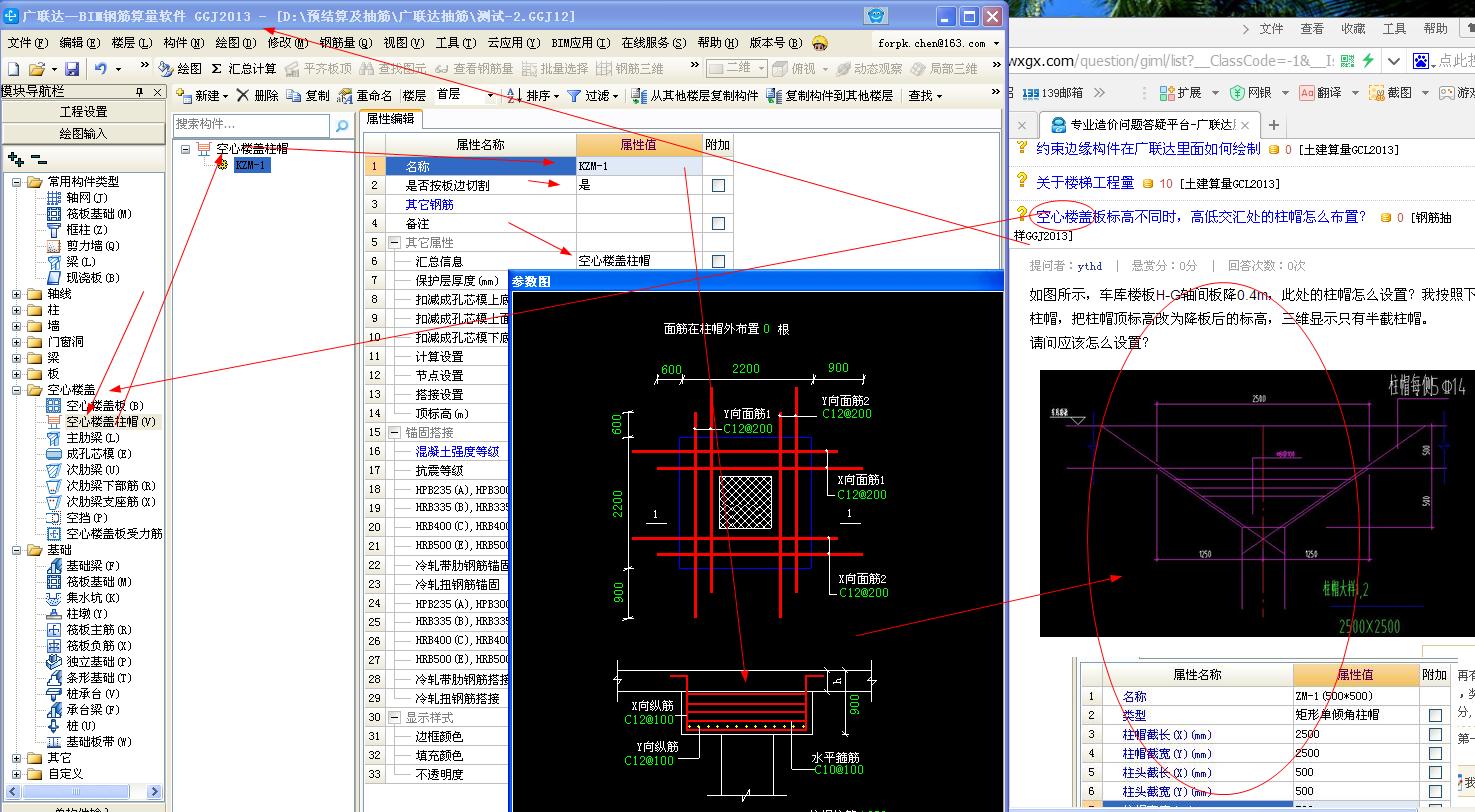This screenshot has width=1475, height=812.
Task: Select 梁(L) under 常用构件类型
Action: tap(72, 262)
